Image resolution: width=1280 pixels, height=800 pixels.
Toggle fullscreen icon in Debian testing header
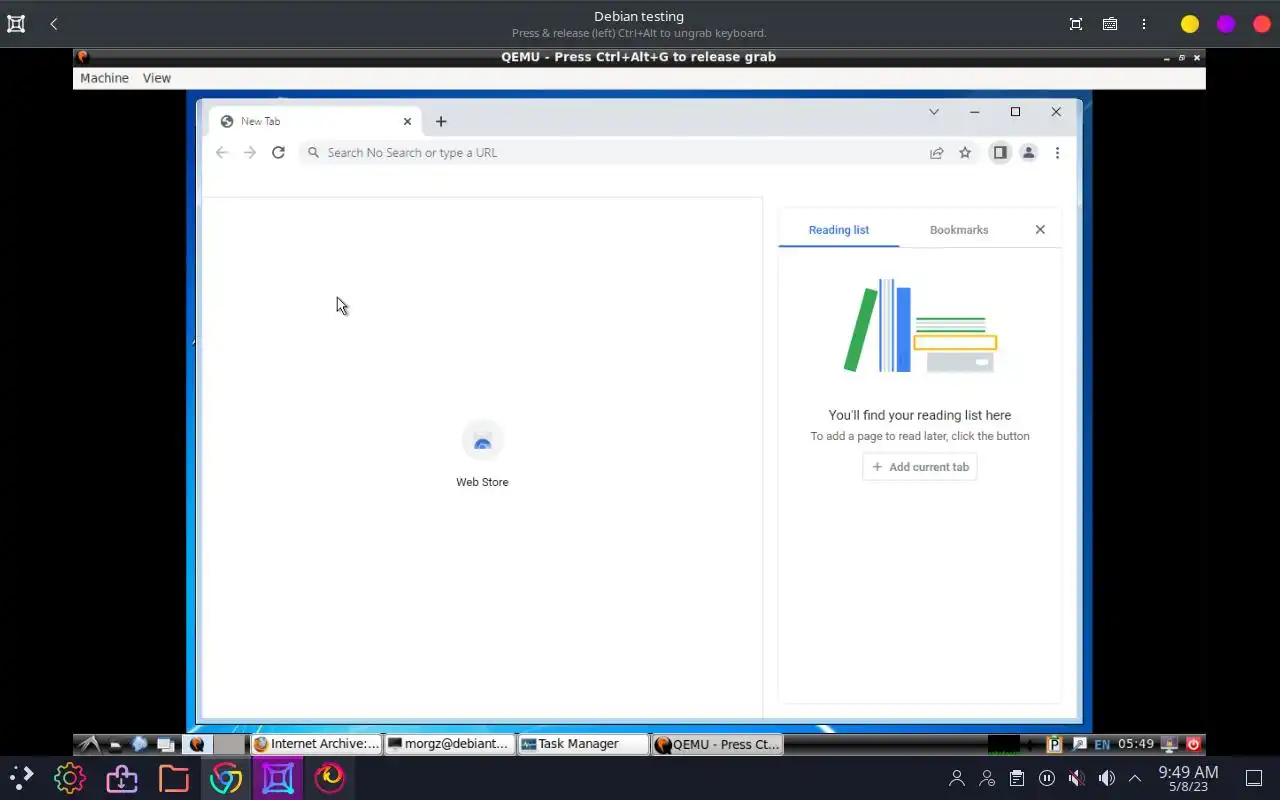[x=1076, y=24]
